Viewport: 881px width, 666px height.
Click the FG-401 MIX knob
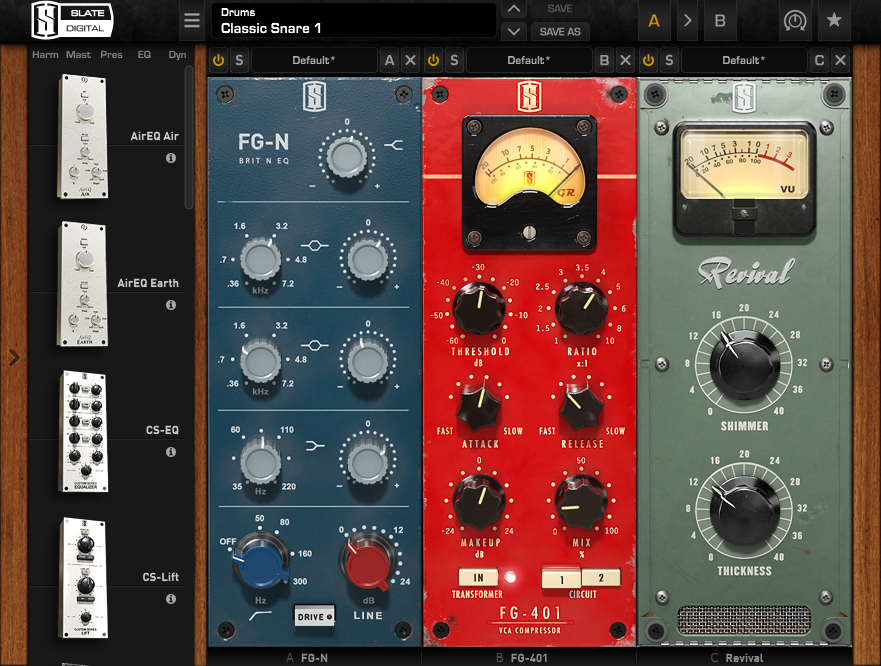pyautogui.click(x=581, y=502)
